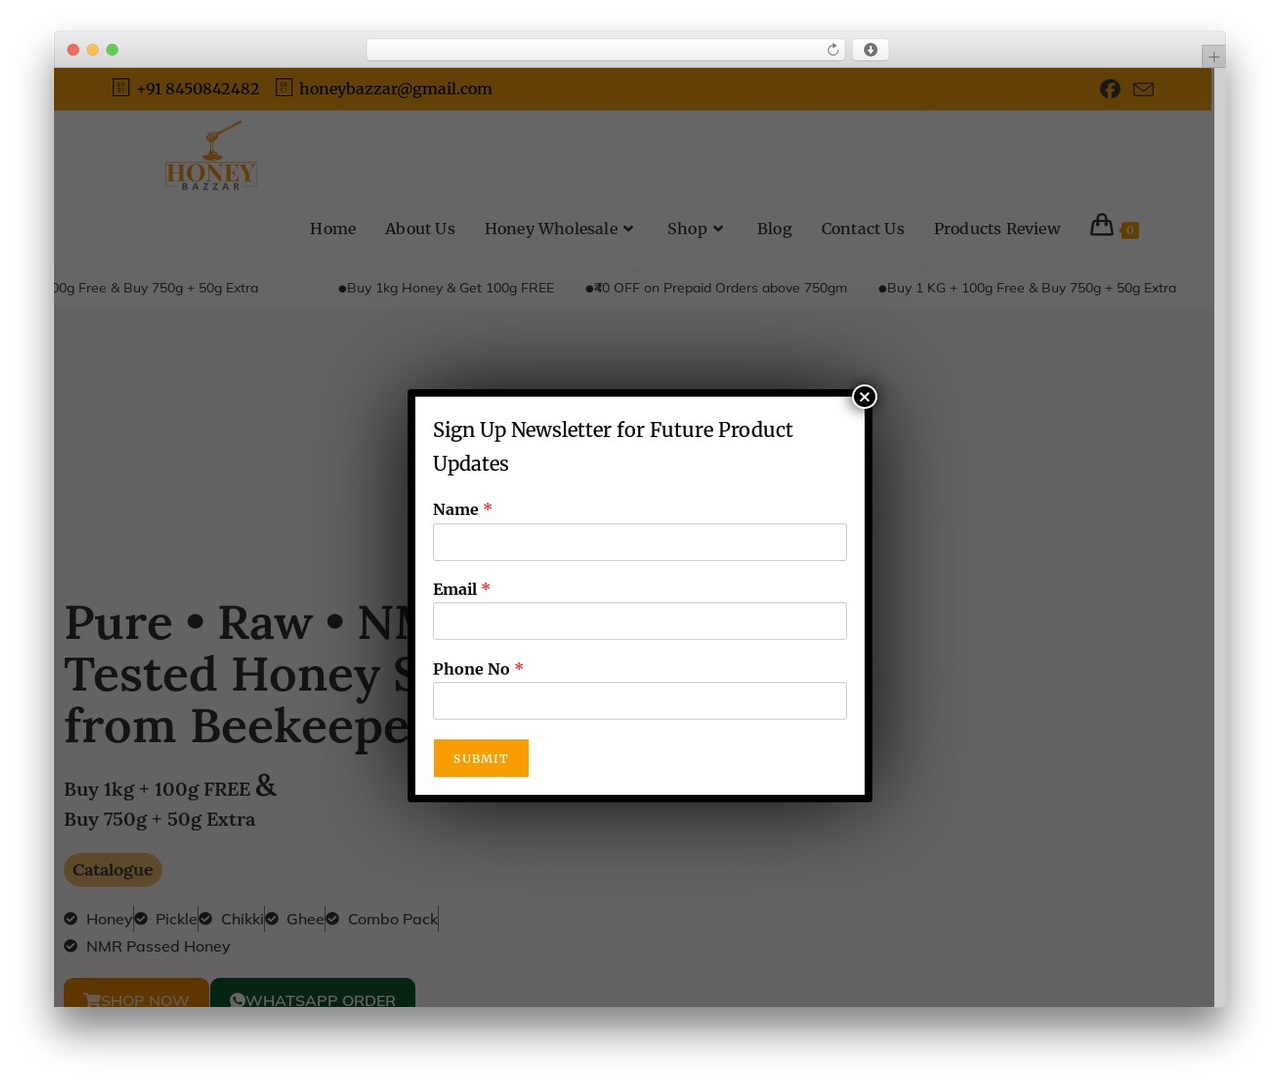This screenshot has width=1280, height=1084.
Task: Click 'OFF on Prepaid Orders above 750gm' text
Action: click(729, 288)
